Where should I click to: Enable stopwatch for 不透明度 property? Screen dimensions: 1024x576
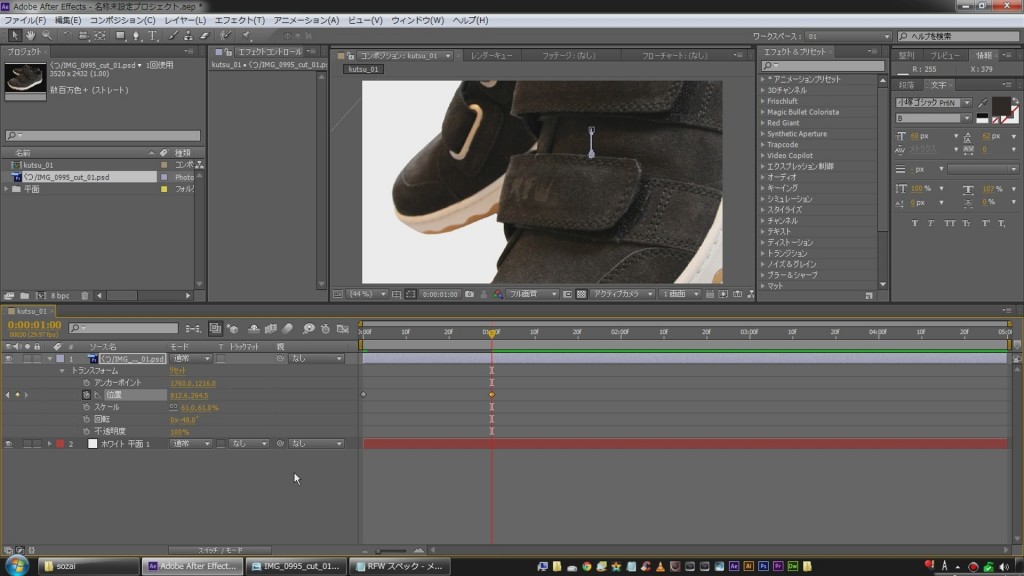[86, 431]
